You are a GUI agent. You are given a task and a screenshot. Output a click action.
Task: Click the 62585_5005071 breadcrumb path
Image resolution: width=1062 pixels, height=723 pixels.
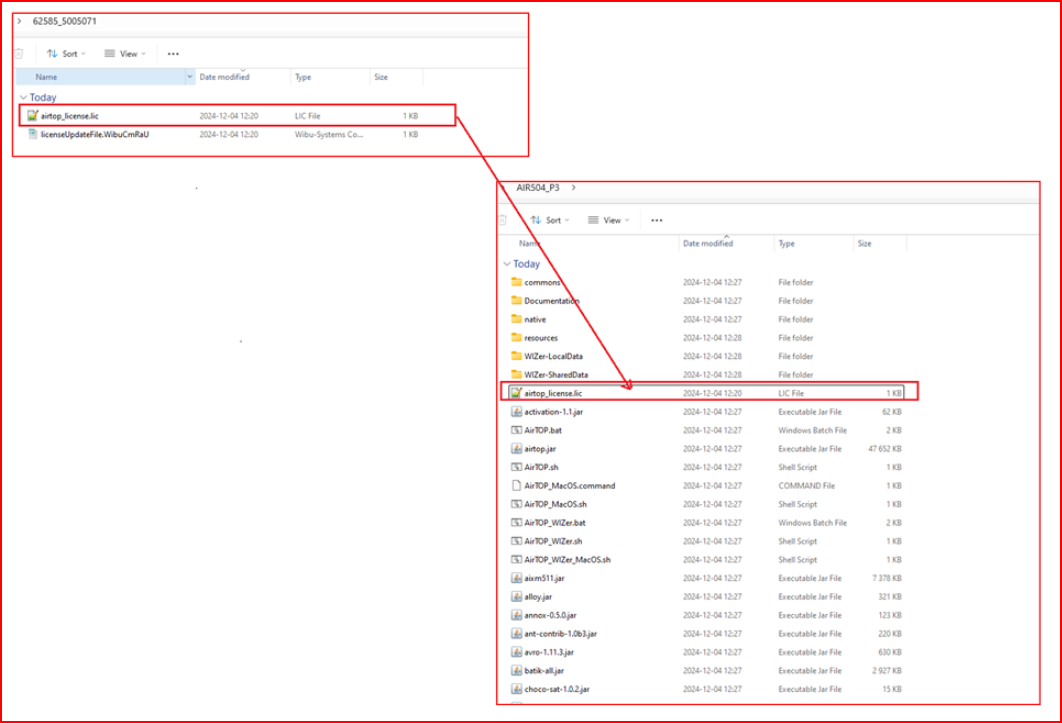click(65, 21)
